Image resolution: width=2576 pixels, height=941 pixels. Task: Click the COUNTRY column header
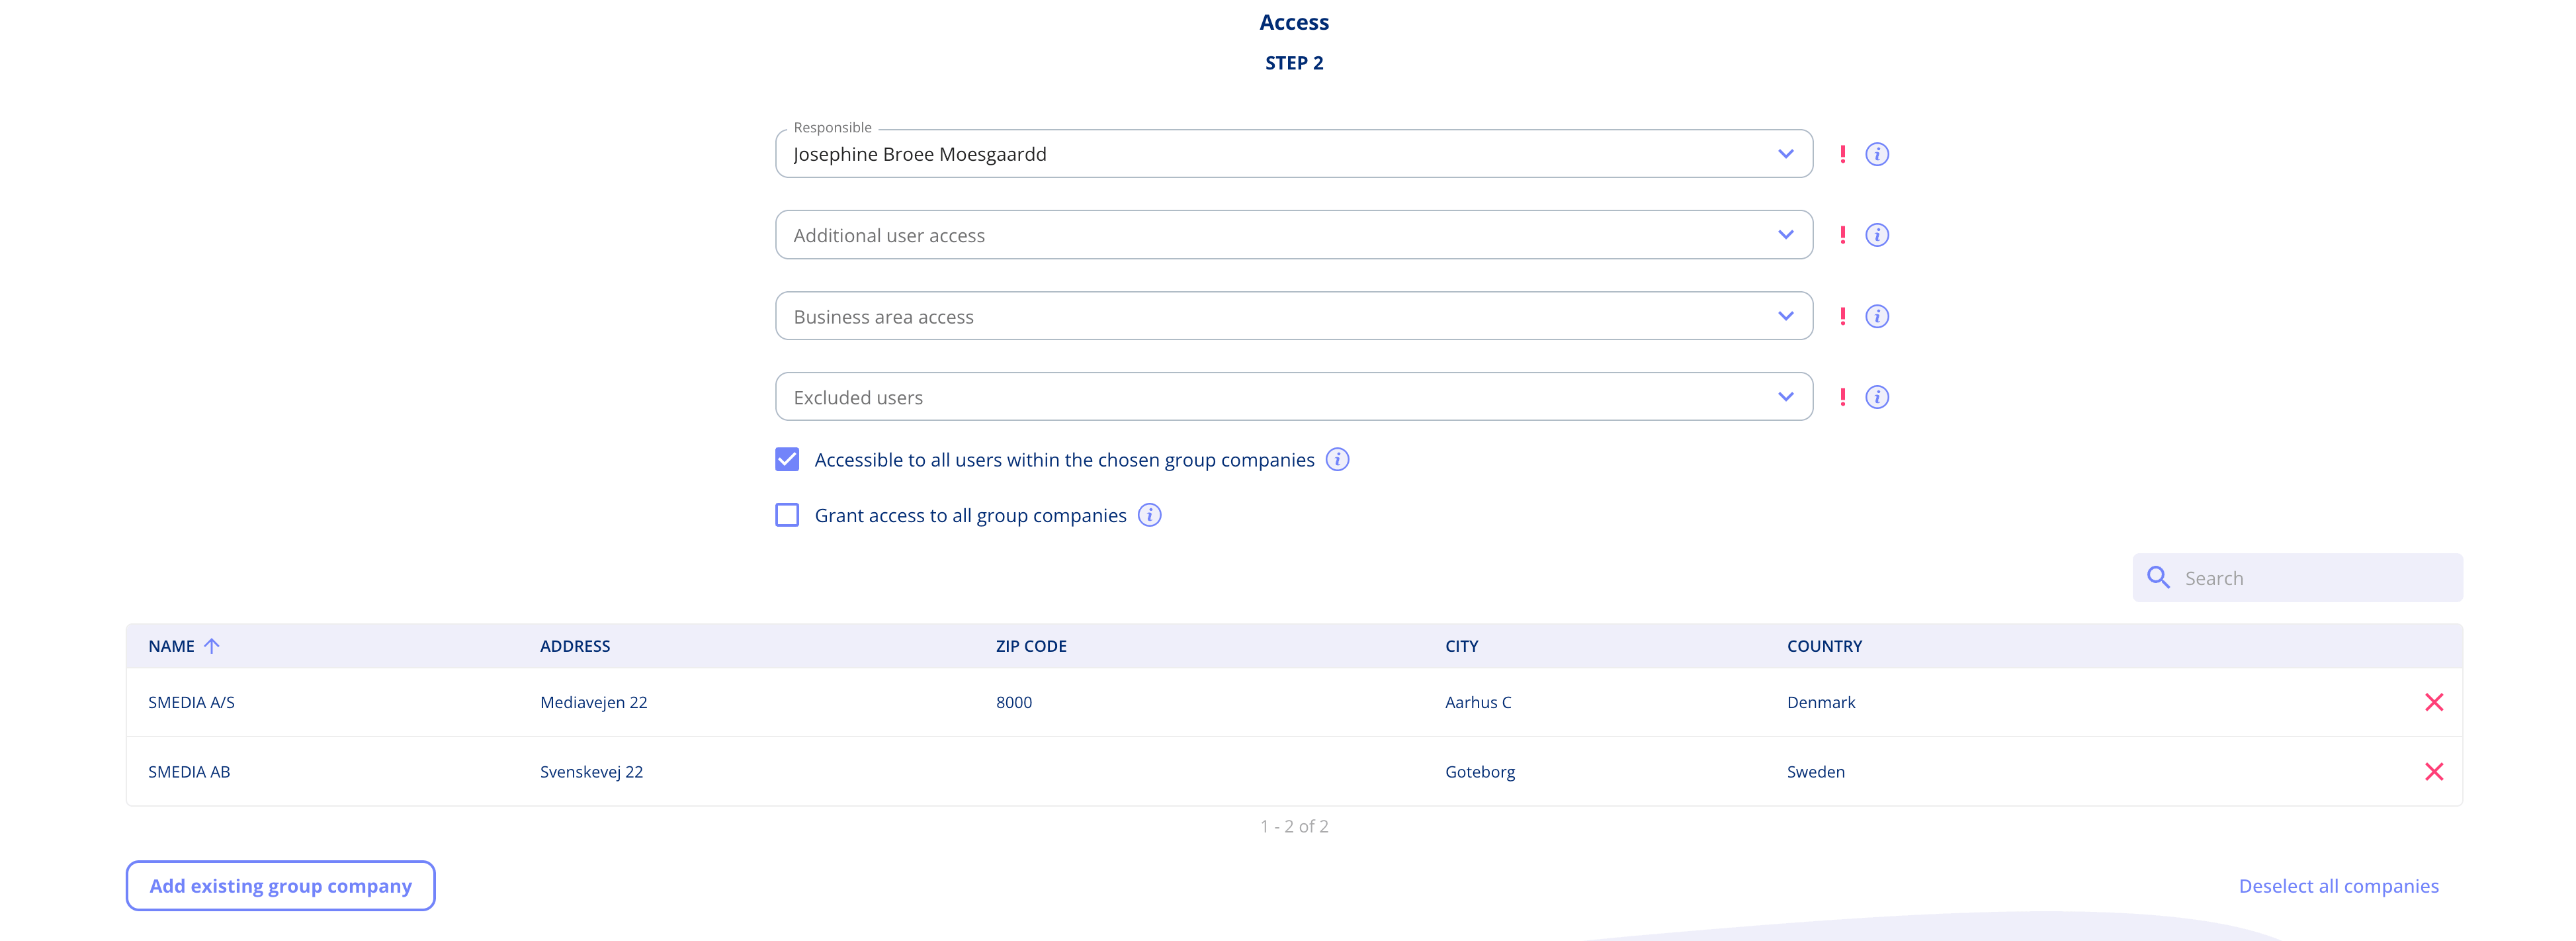click(1824, 646)
